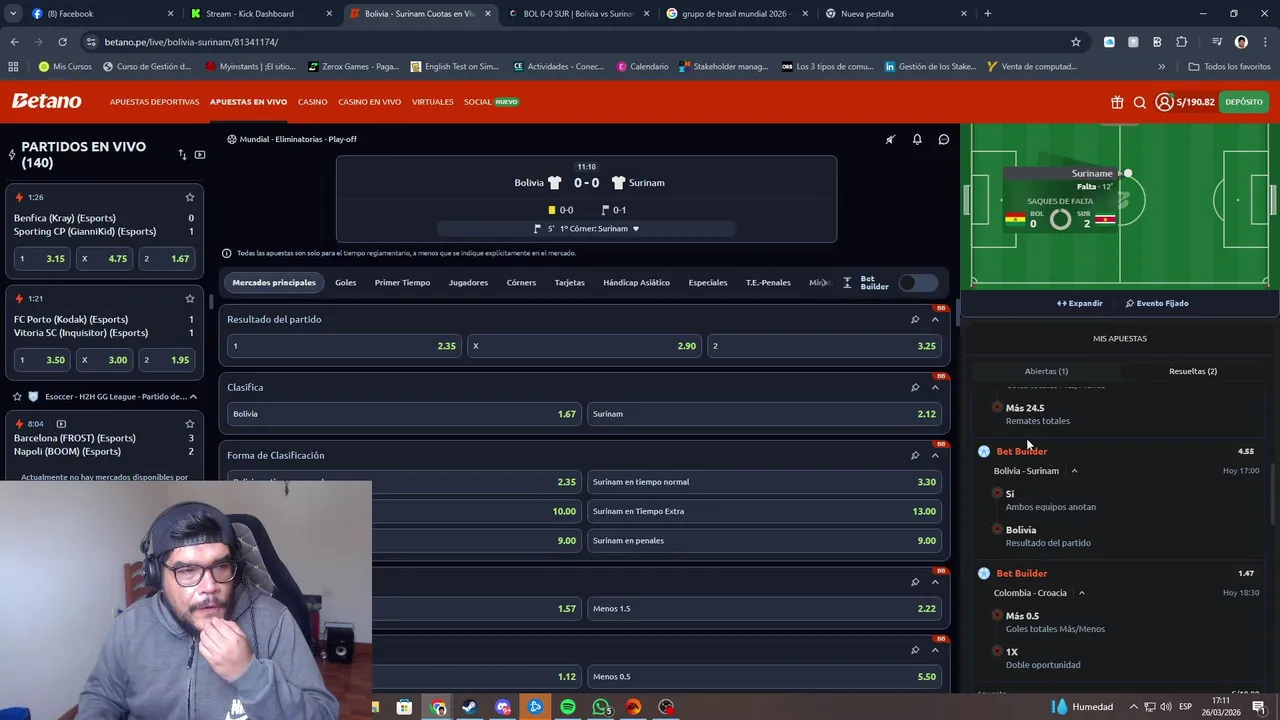Open the search magnifier in Betano header
This screenshot has height=720, width=1280.
[1140, 102]
